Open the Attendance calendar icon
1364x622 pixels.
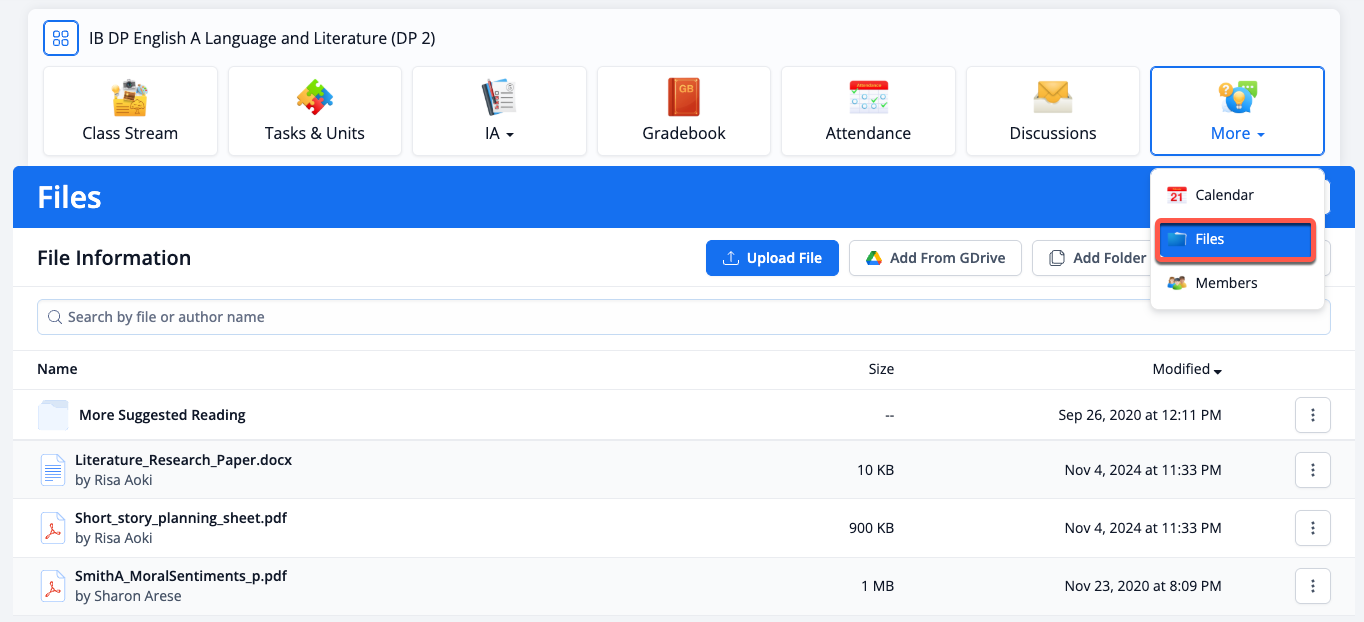point(868,98)
